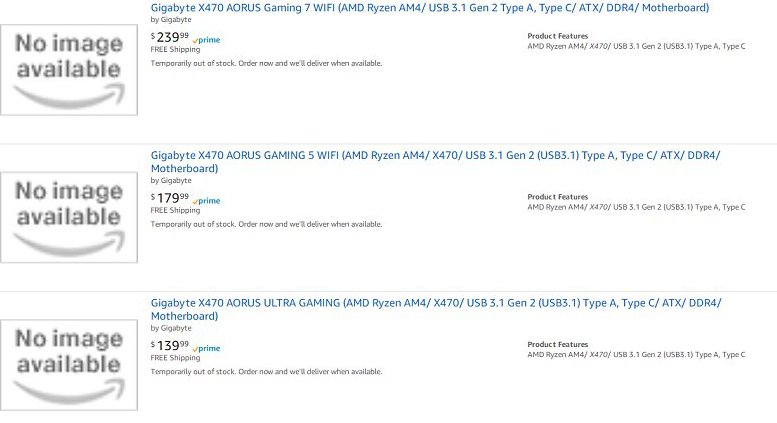Click the 'No image available' thumbnail for GAMING 5 WIFI

(69, 217)
